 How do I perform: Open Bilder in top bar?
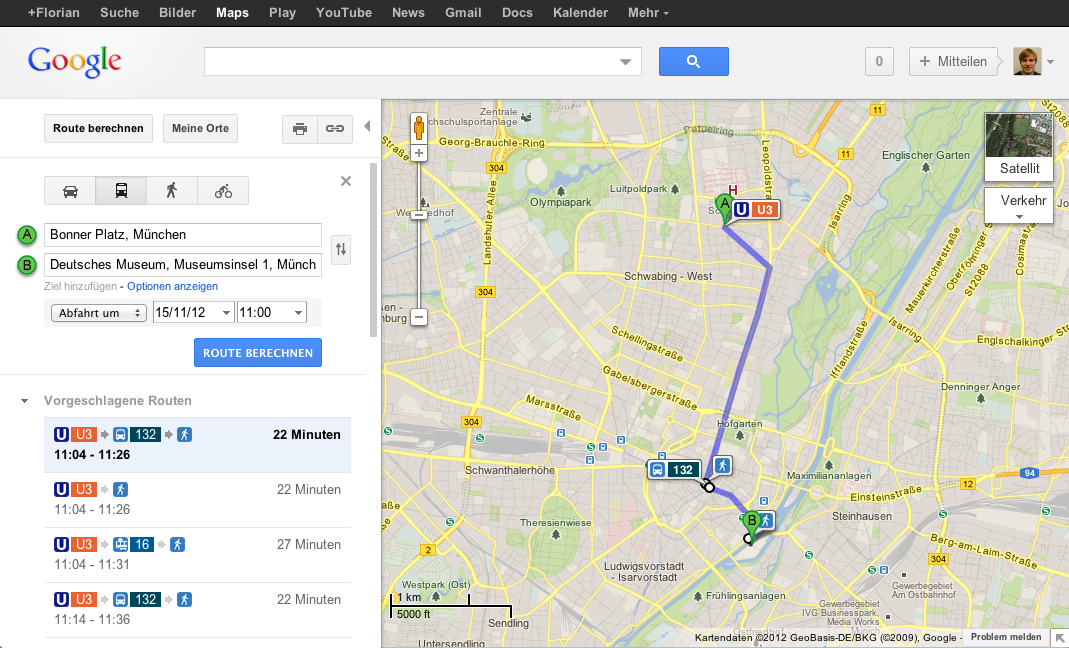coord(177,12)
